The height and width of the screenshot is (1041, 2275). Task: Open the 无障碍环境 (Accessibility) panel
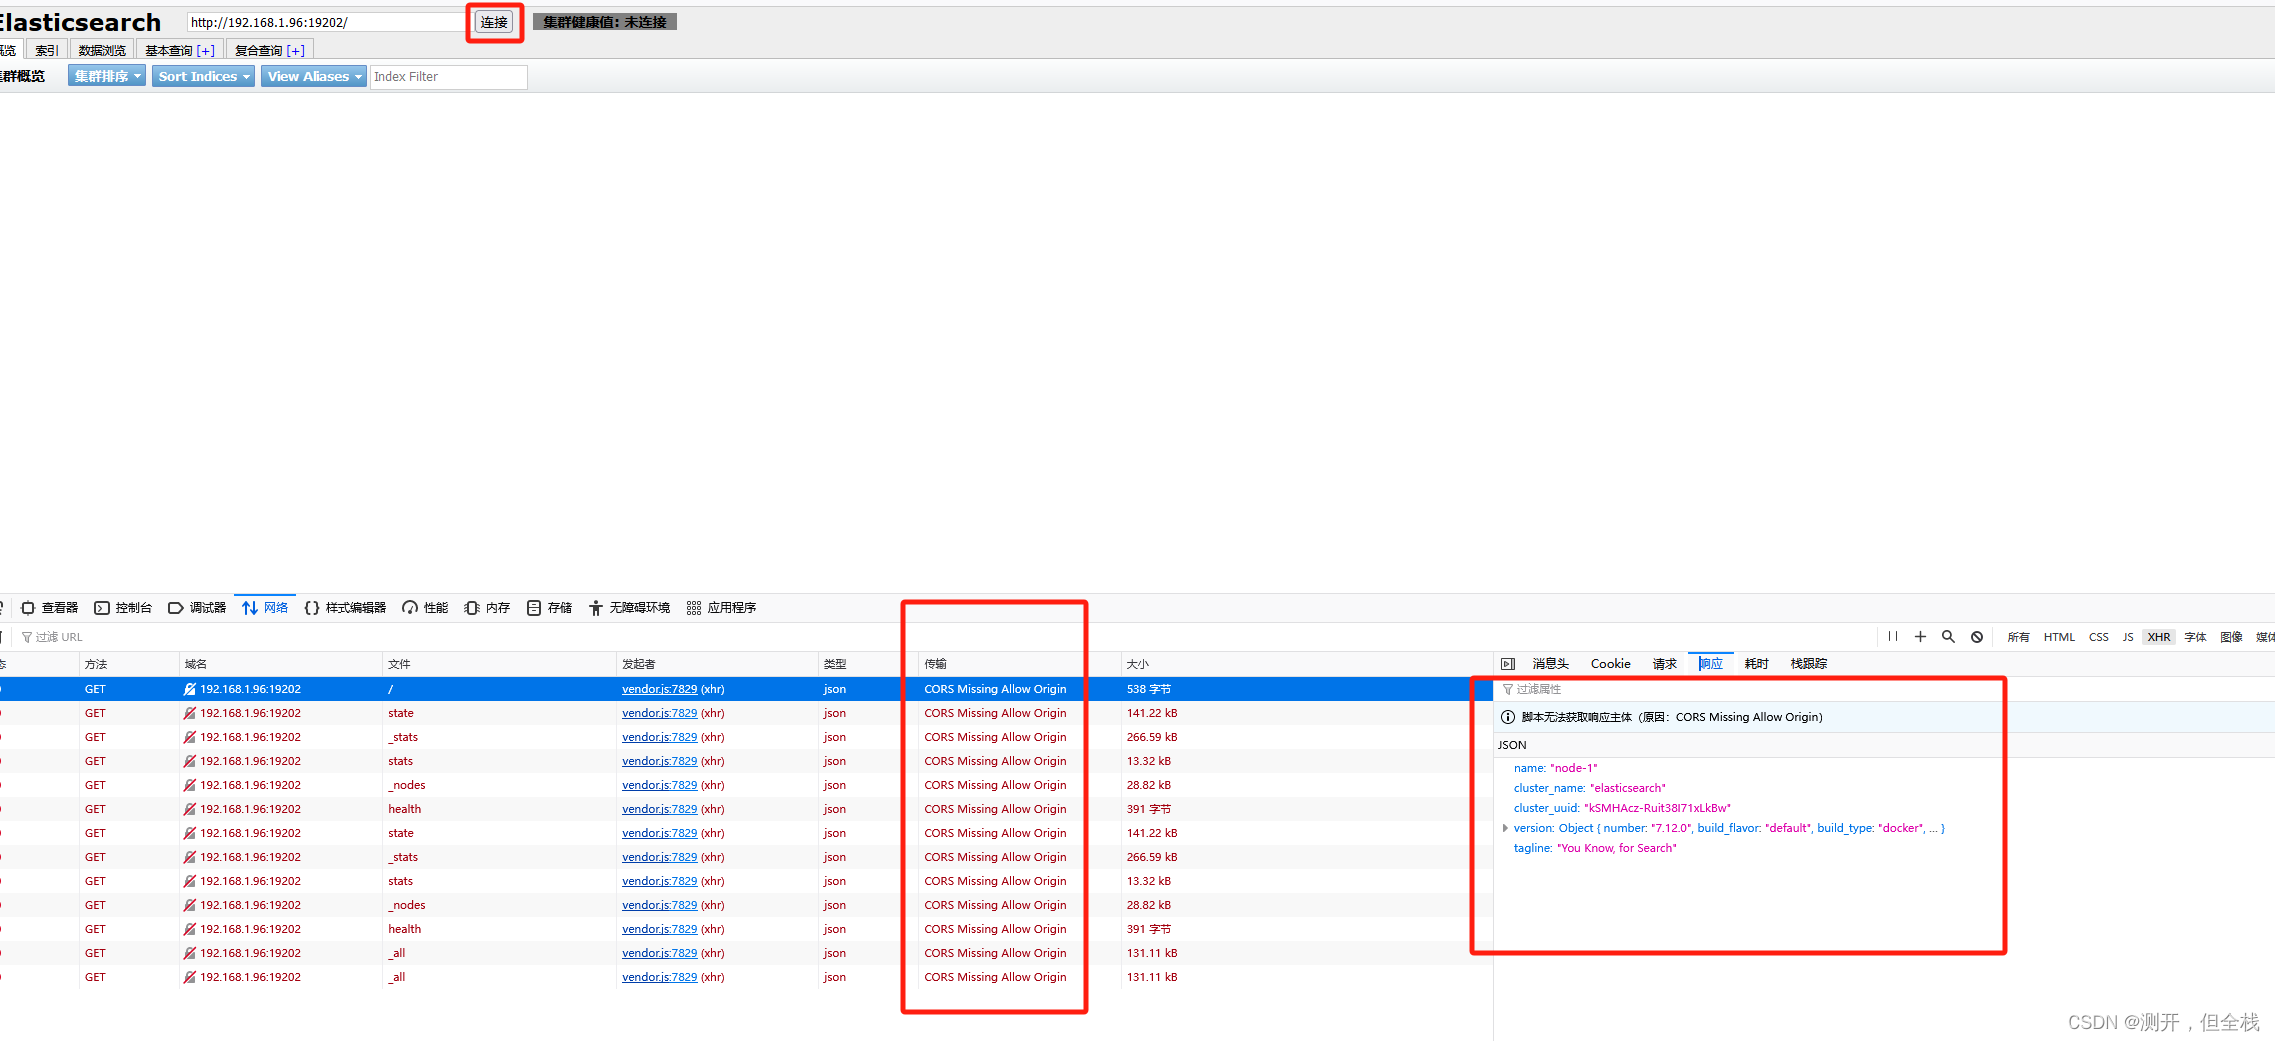pyautogui.click(x=629, y=607)
